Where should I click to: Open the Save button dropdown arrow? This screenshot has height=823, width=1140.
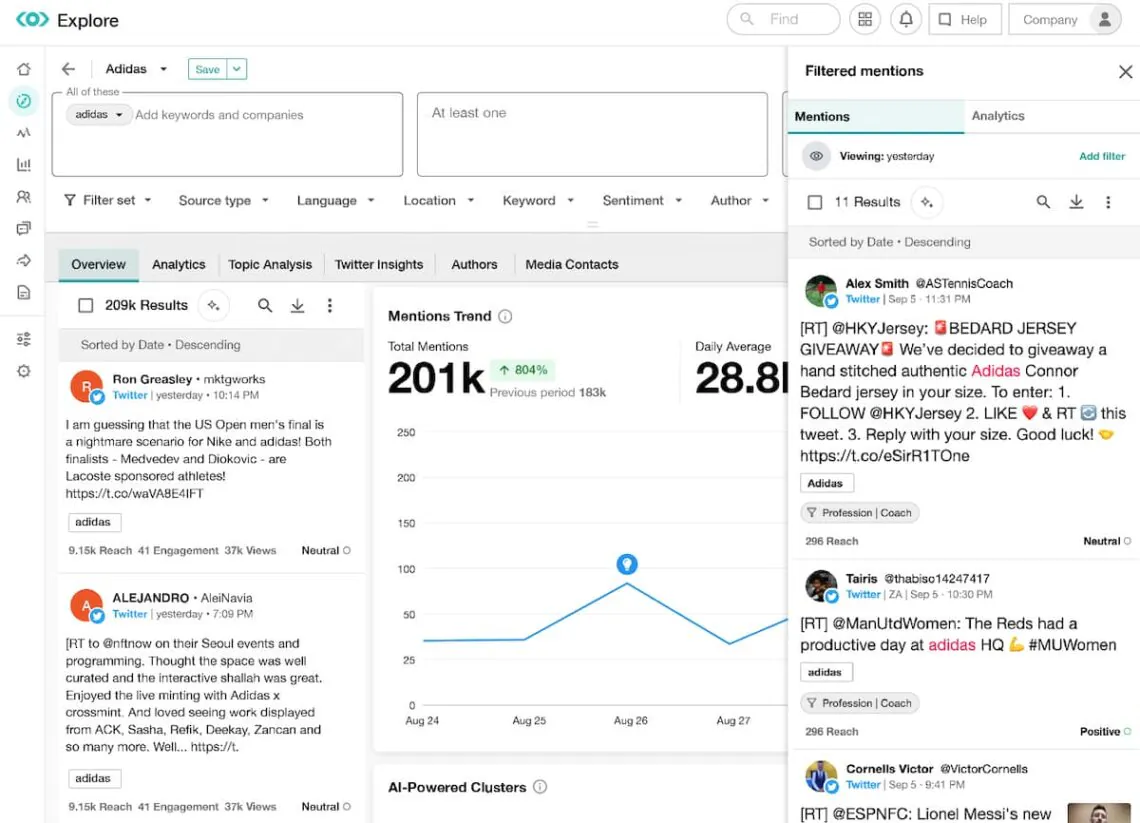[236, 69]
